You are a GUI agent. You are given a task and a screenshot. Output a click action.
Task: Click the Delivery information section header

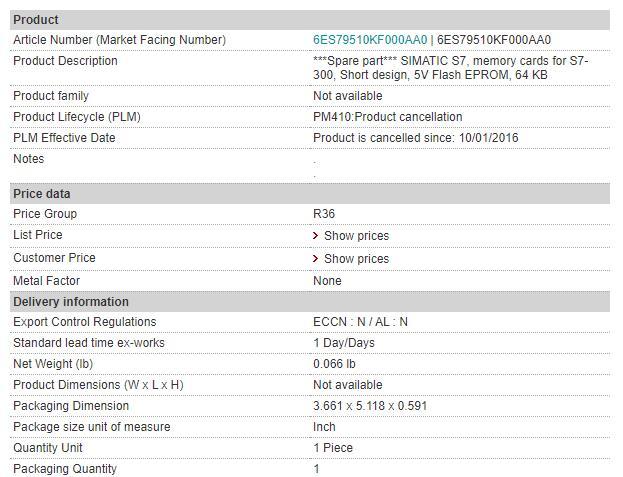pyautogui.click(x=71, y=302)
